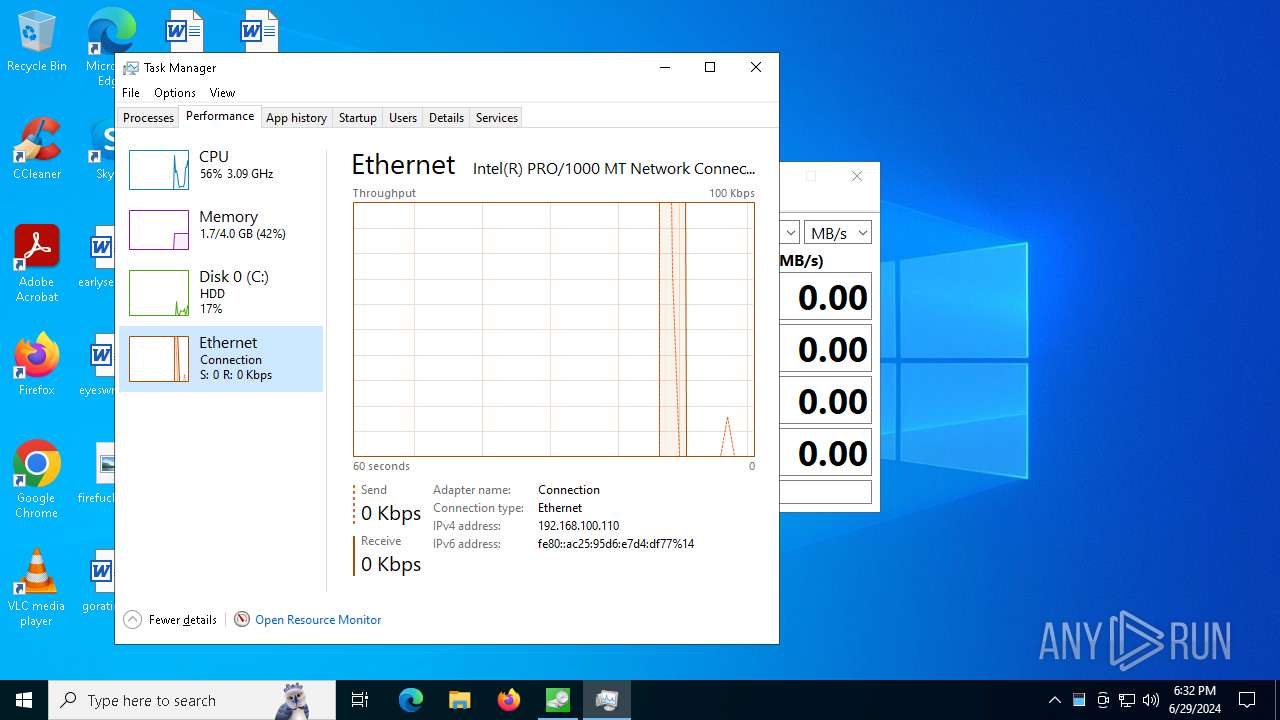
Task: Click the first Word document on desktop top row
Action: [184, 30]
